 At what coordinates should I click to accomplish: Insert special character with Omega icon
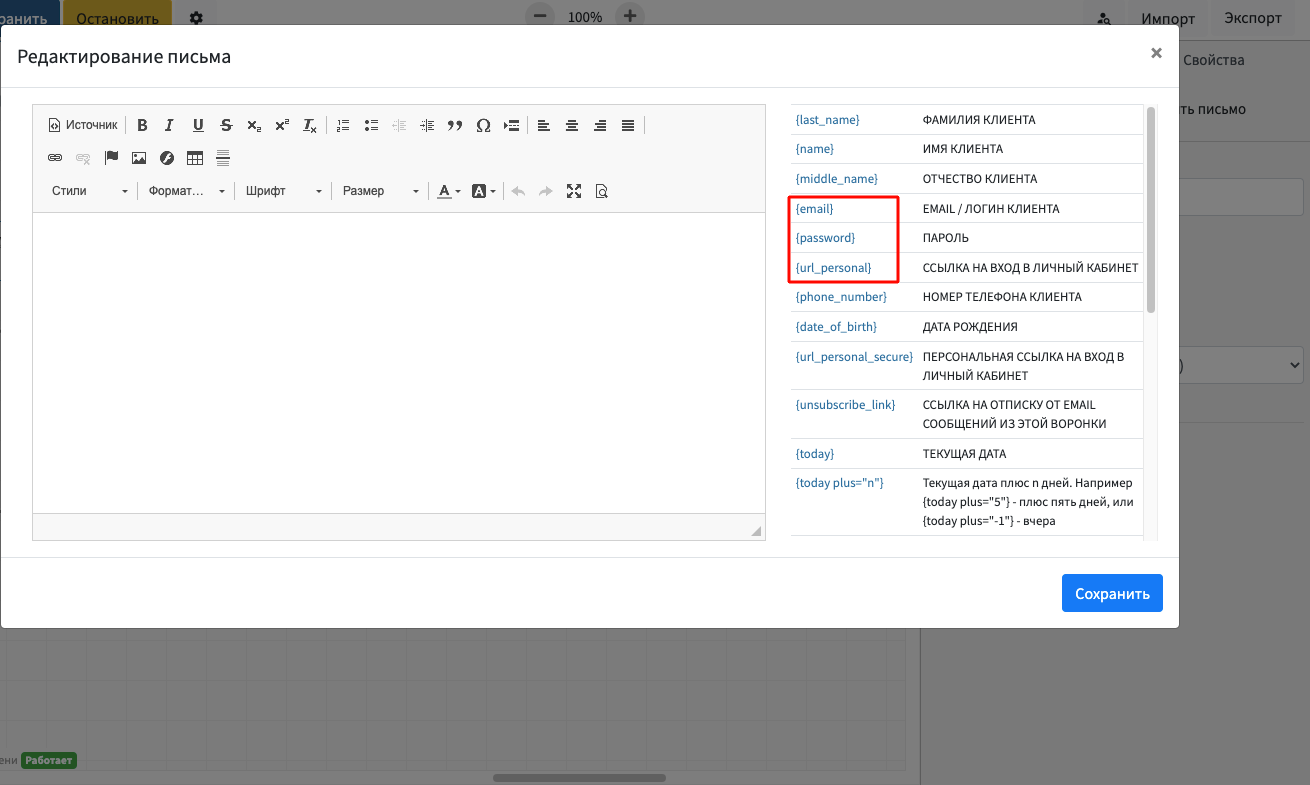point(483,125)
